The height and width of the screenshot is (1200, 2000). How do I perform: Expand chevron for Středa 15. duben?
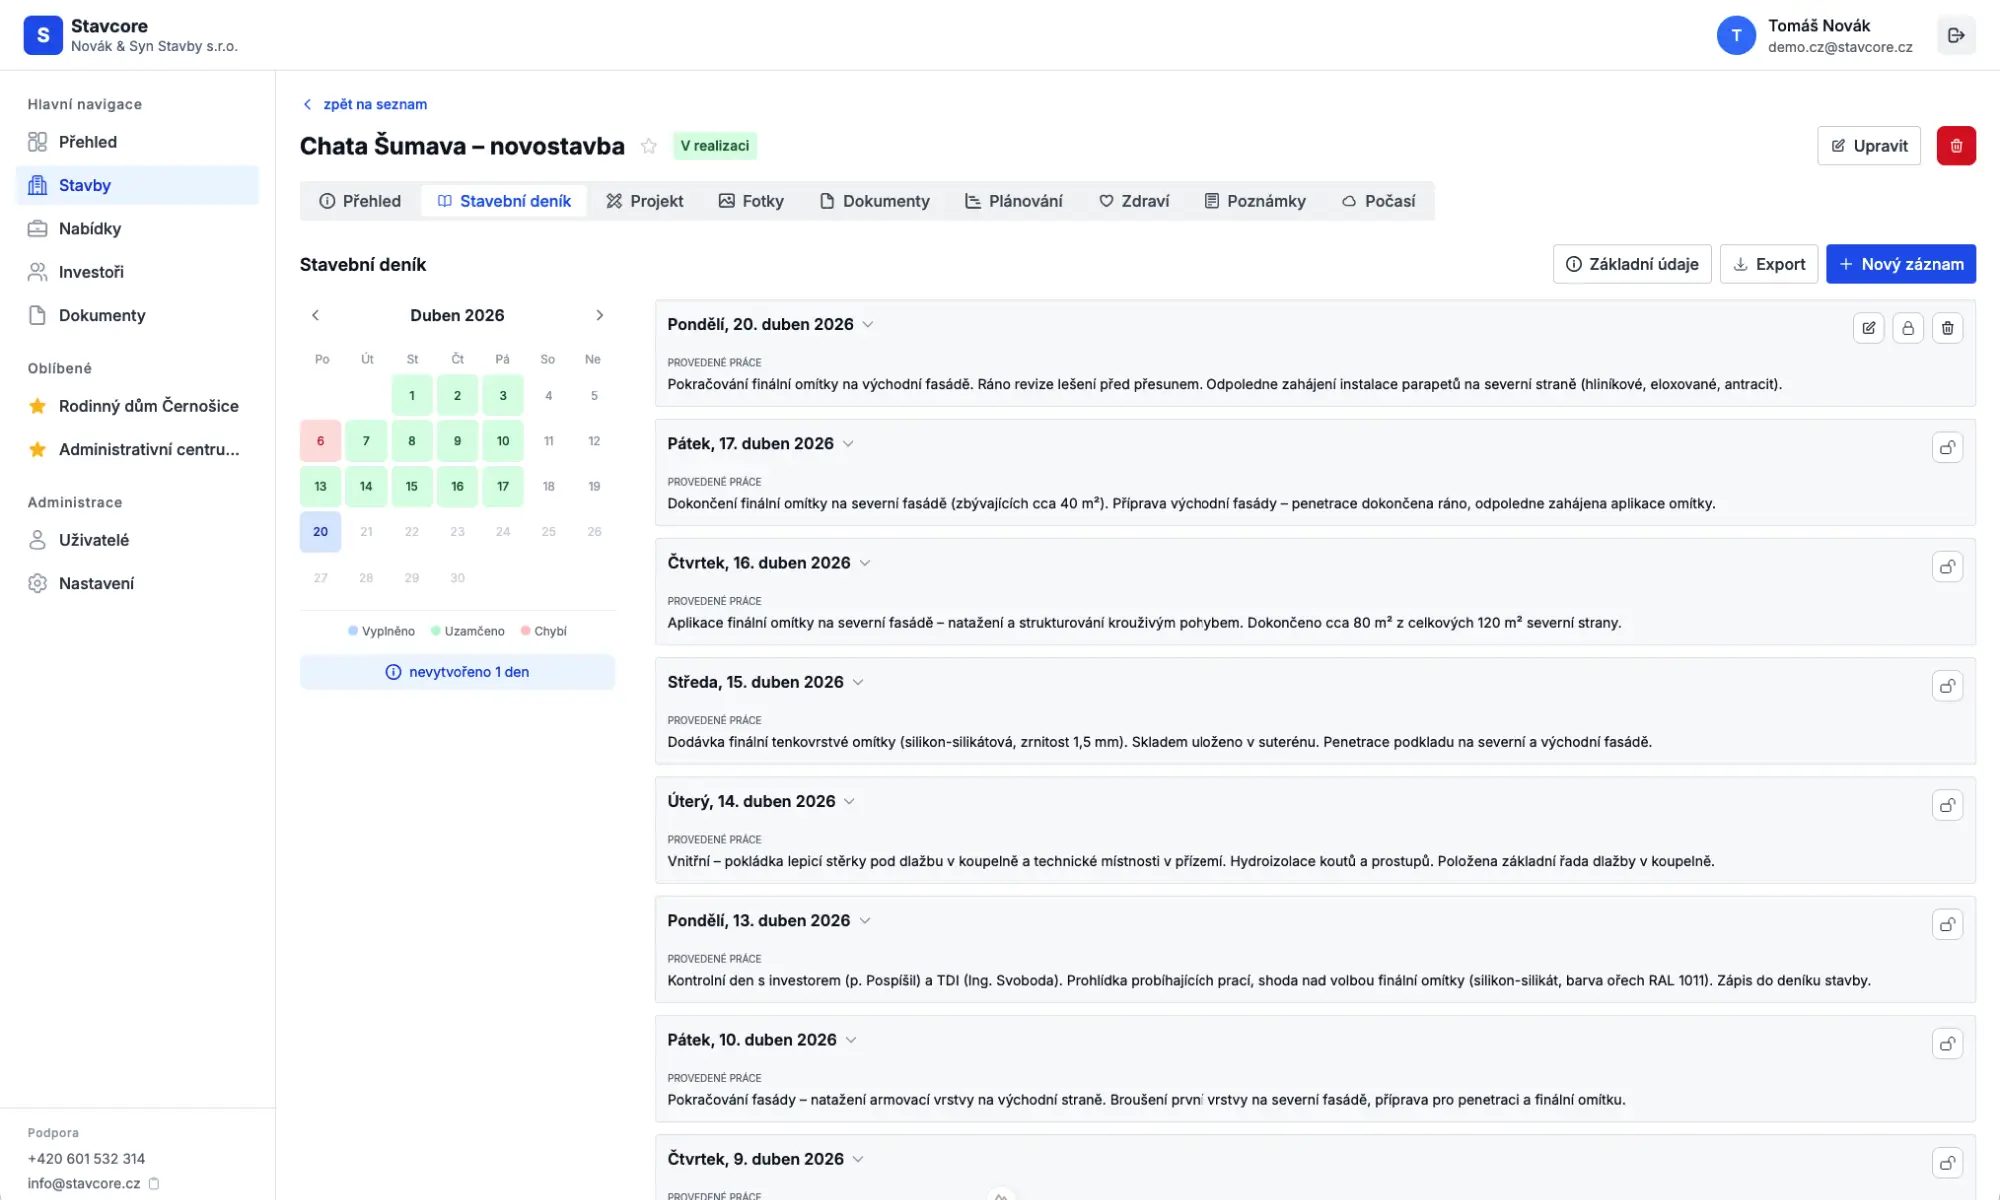pyautogui.click(x=858, y=682)
